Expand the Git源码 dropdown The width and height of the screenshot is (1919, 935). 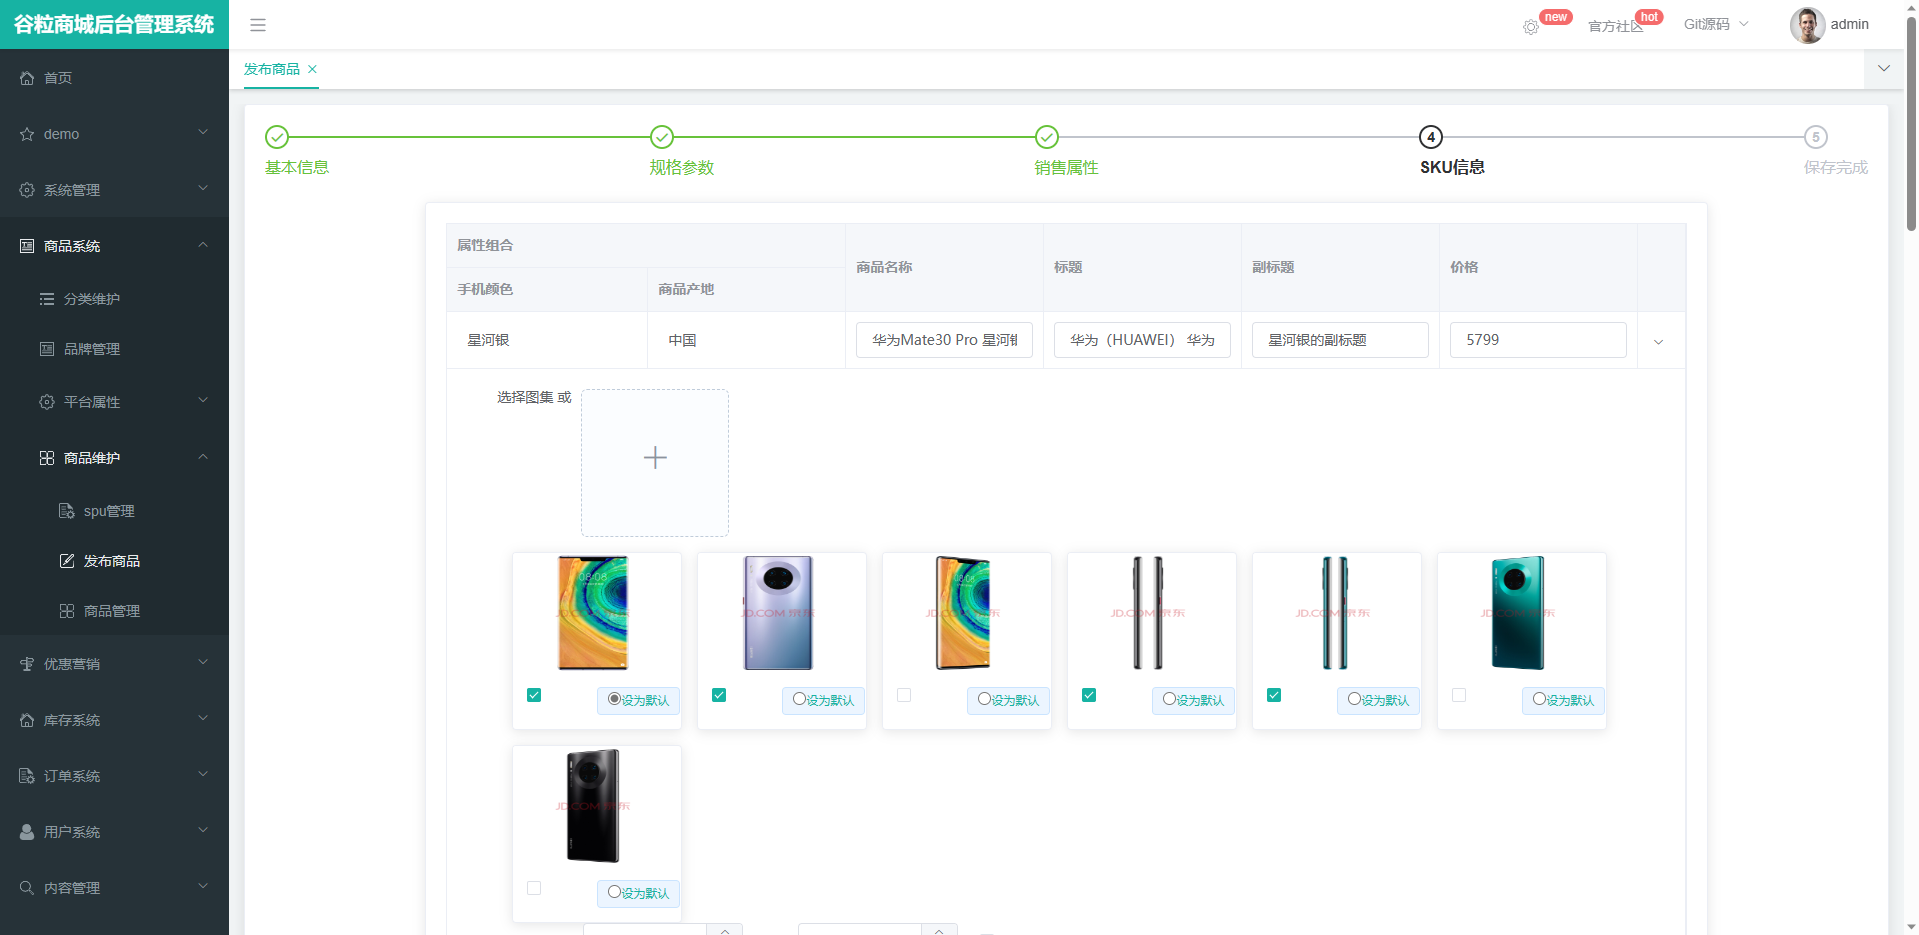point(1715,24)
